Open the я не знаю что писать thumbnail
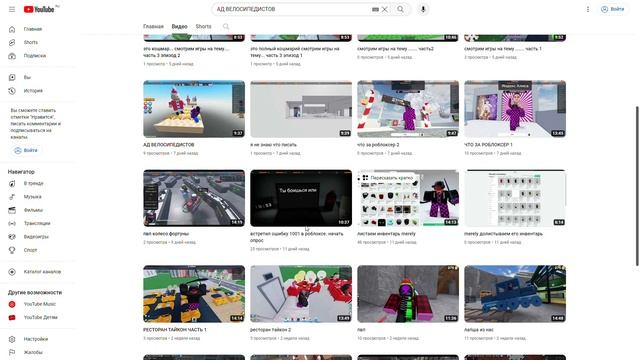 coord(301,109)
